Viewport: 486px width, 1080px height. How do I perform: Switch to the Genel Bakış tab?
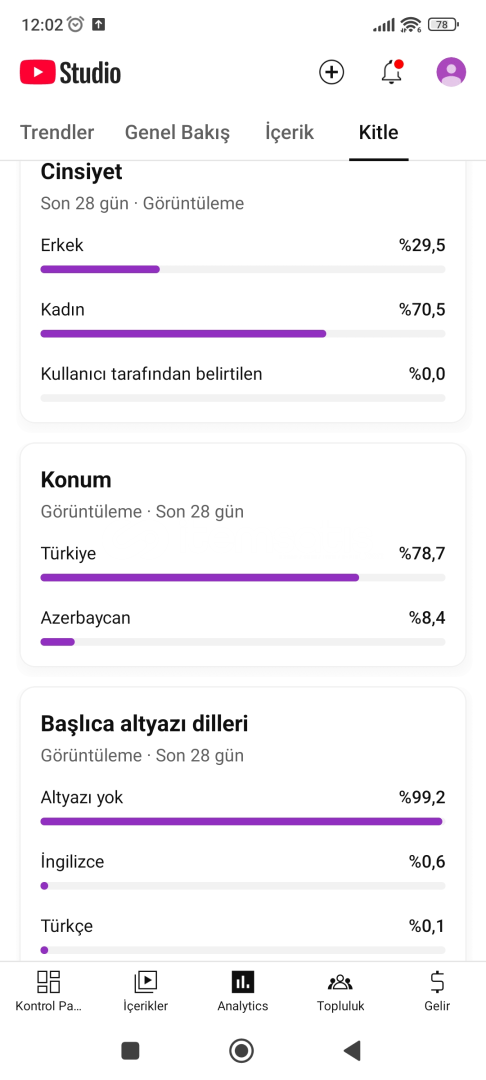coord(178,132)
